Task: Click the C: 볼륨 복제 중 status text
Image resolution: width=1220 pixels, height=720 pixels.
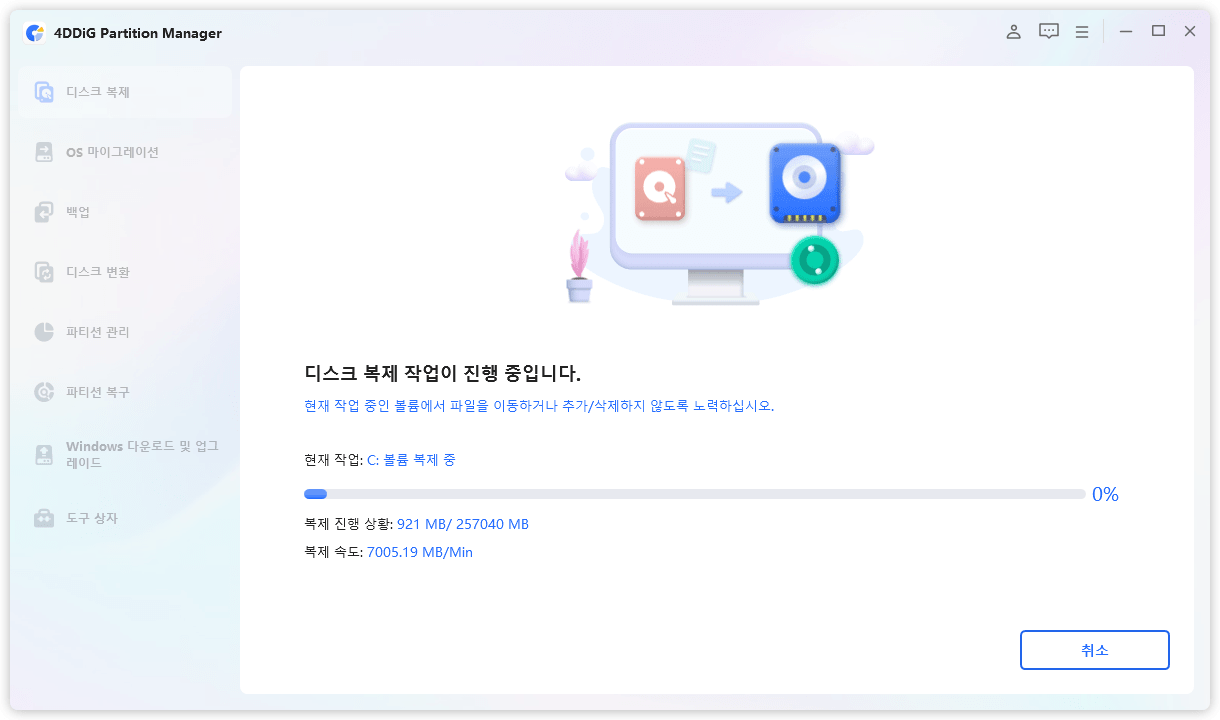Action: point(411,460)
